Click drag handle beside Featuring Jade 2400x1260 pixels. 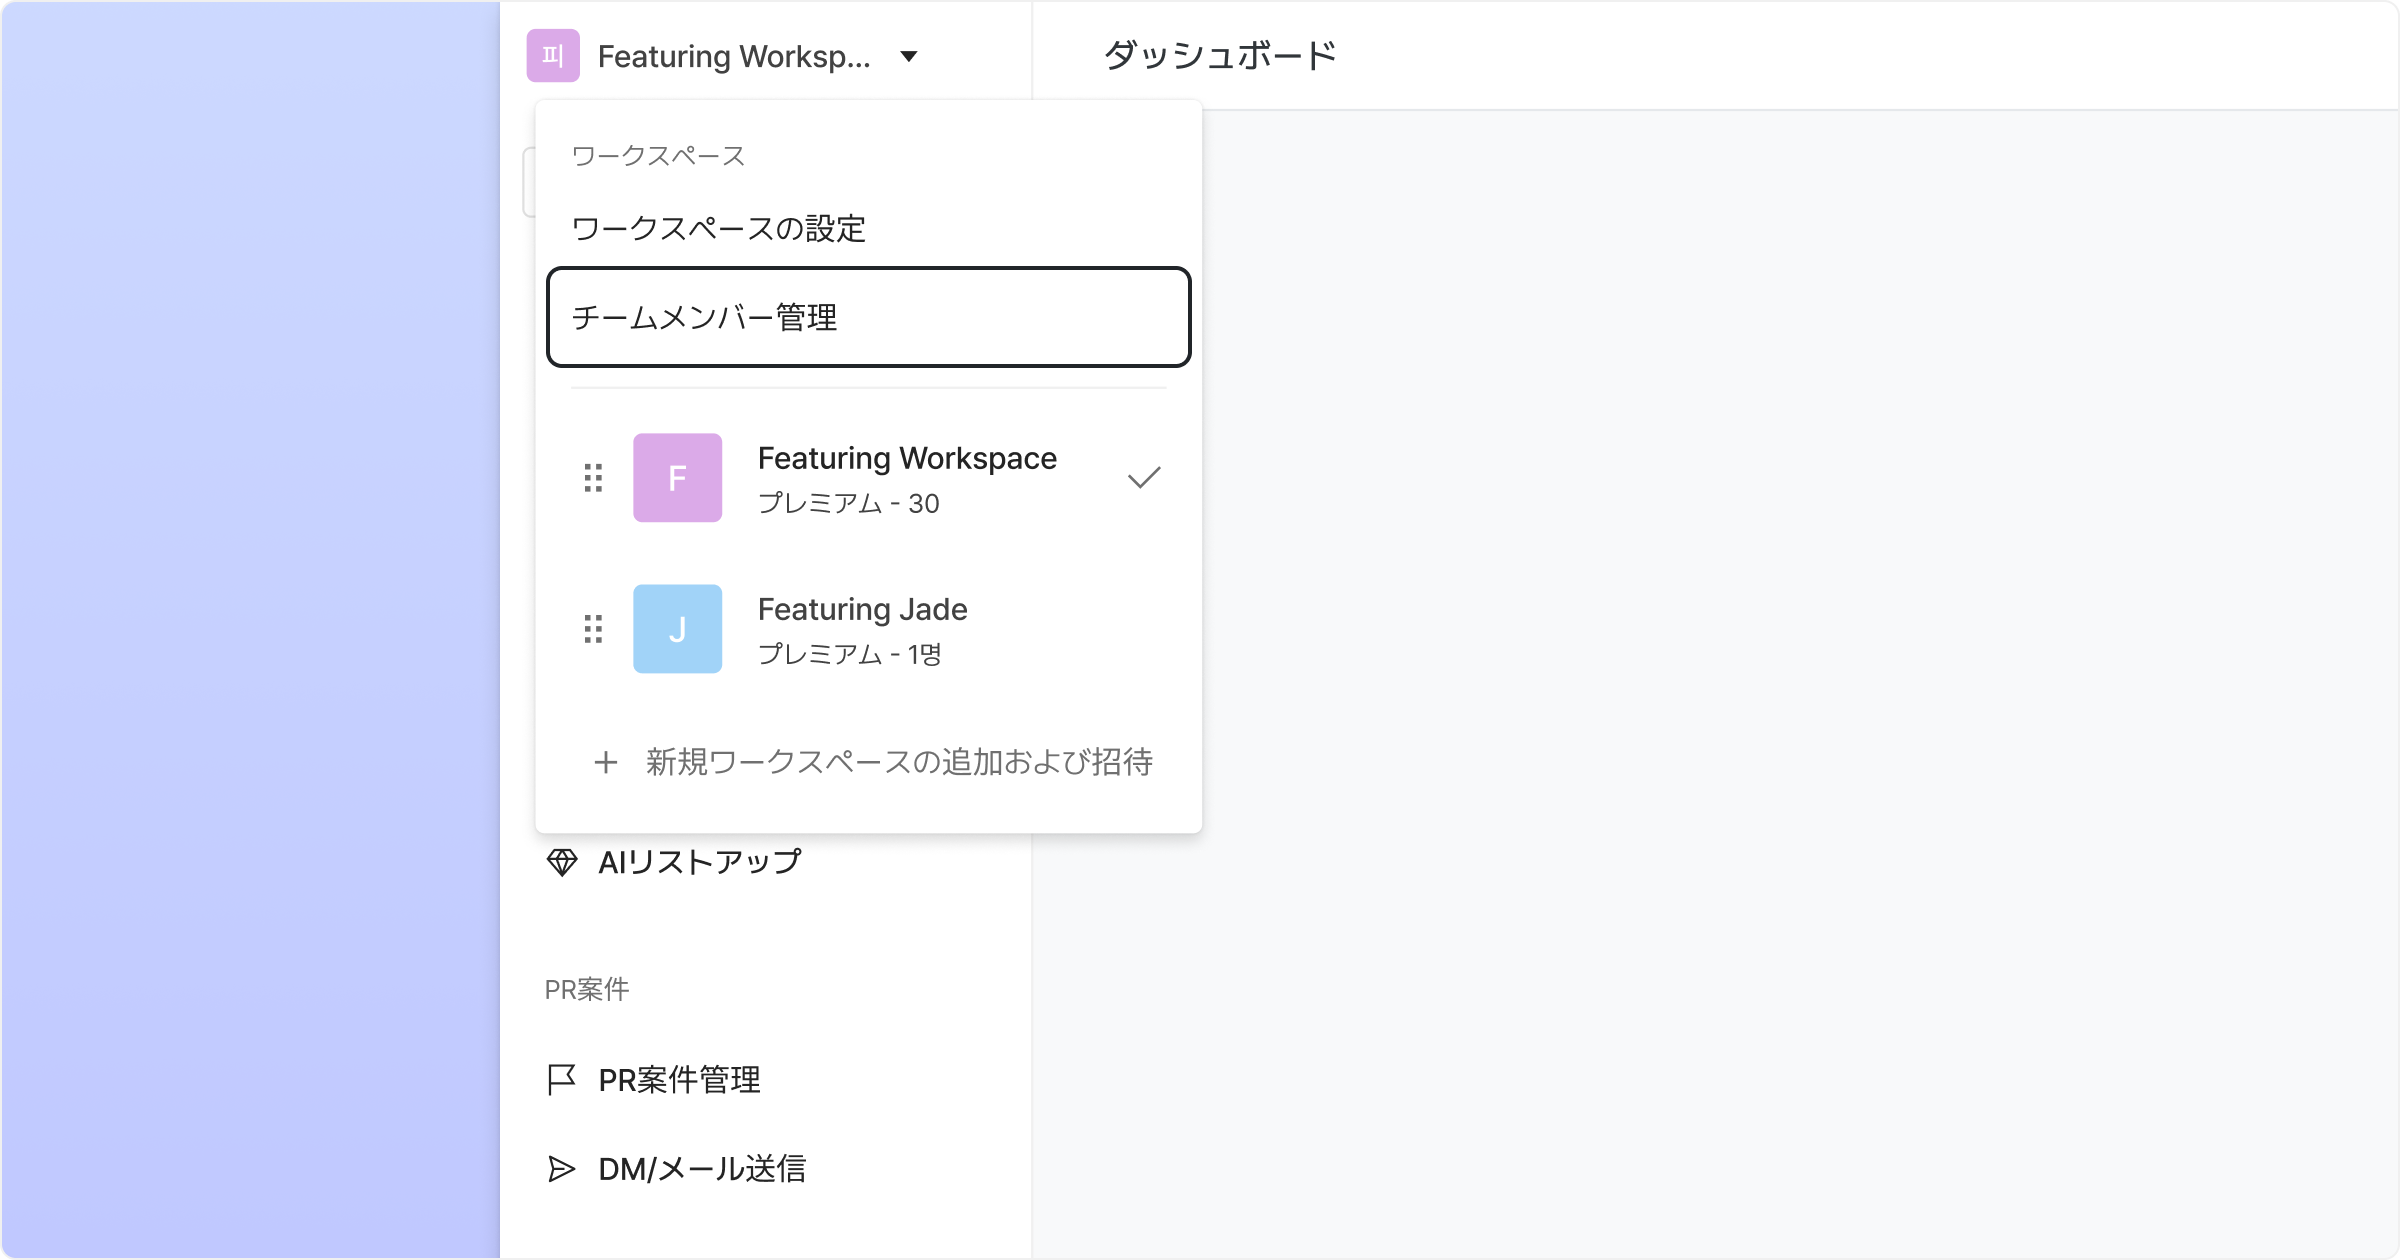click(593, 629)
